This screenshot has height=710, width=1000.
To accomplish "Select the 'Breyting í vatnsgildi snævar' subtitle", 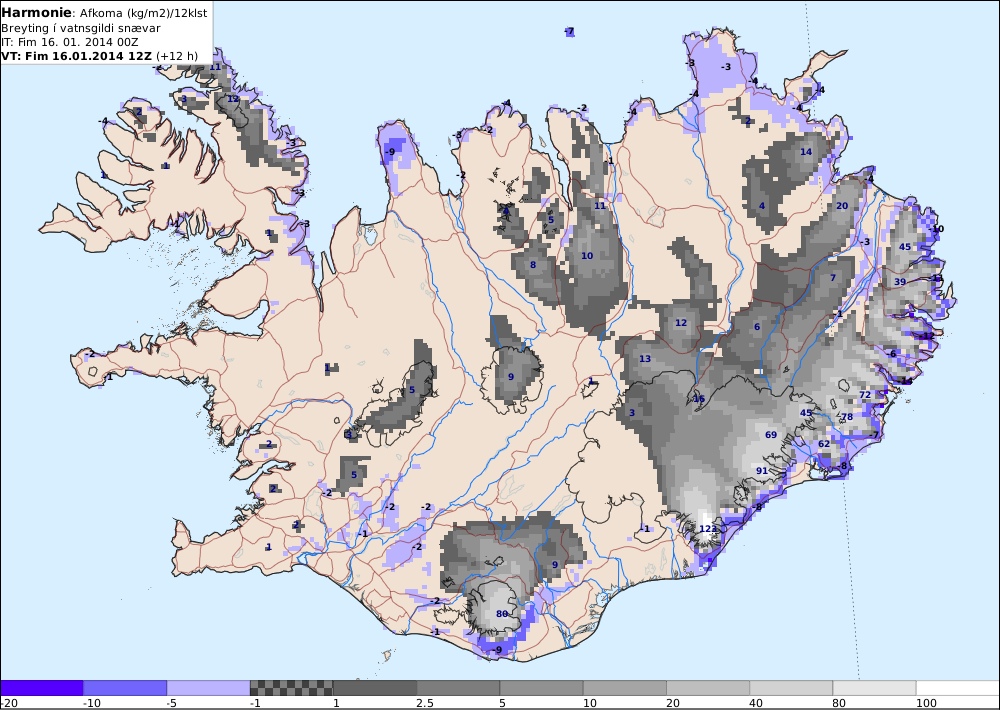I will (80, 28).
